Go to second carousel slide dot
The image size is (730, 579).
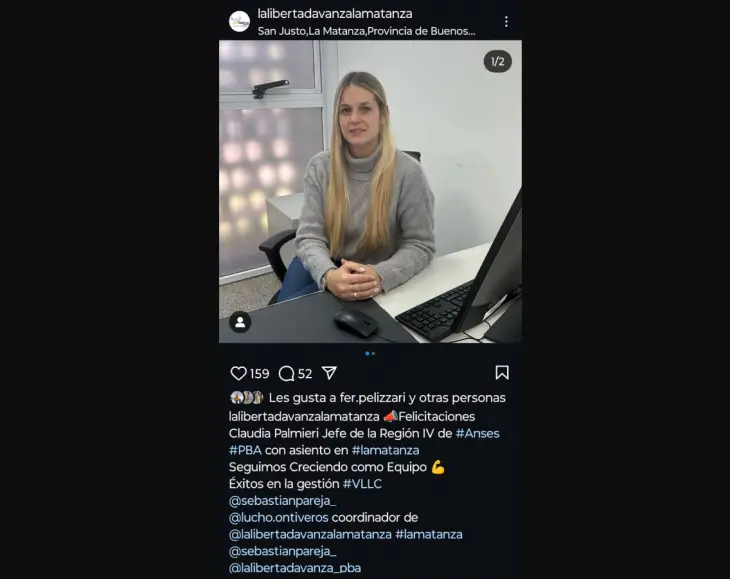click(x=373, y=354)
